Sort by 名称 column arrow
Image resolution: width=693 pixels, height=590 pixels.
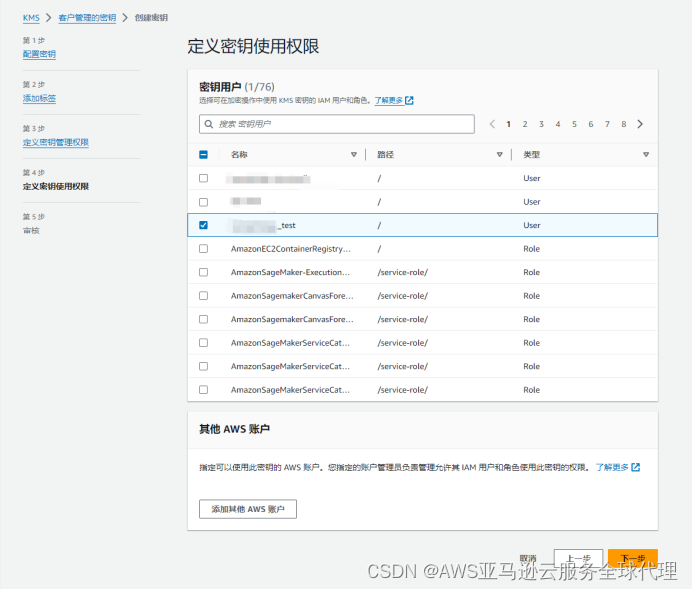pos(354,155)
